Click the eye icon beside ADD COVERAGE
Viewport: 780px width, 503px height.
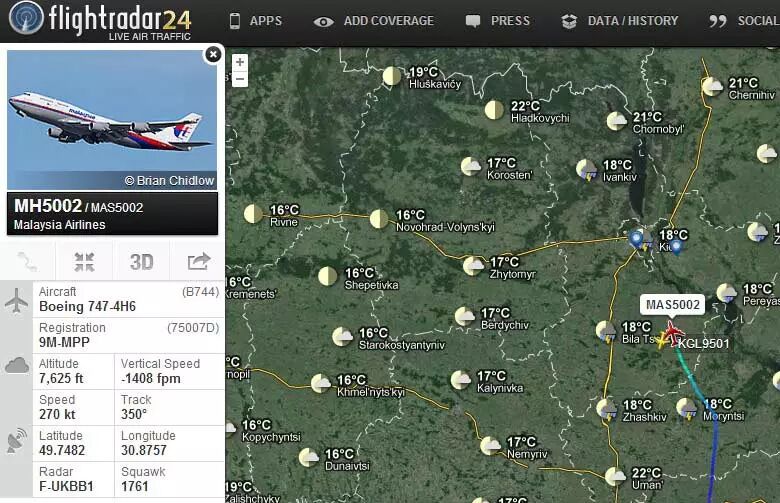click(323, 22)
